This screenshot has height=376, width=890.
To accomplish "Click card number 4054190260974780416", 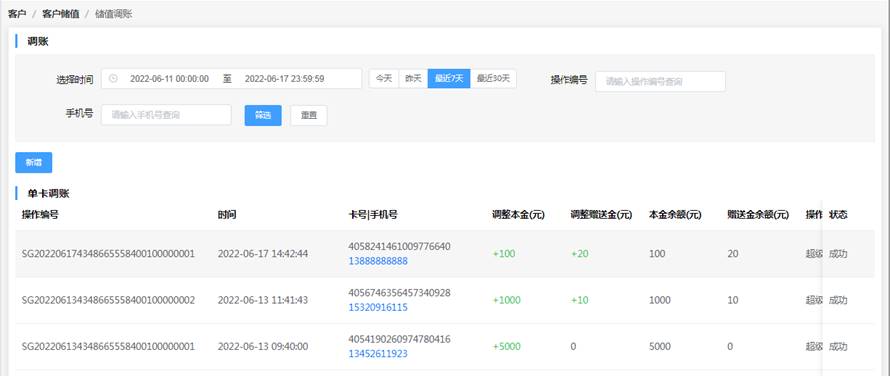I will point(400,339).
